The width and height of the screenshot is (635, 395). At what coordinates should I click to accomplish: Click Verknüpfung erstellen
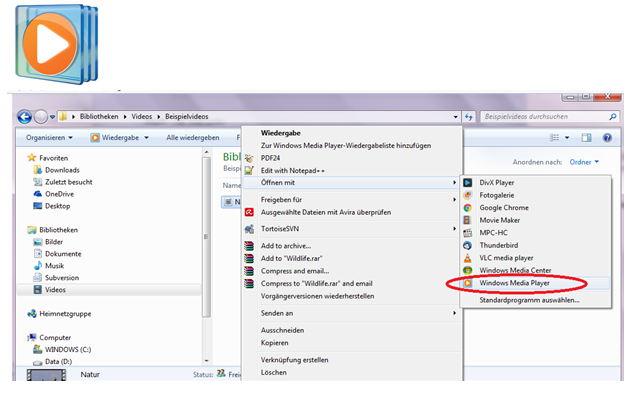click(x=294, y=360)
